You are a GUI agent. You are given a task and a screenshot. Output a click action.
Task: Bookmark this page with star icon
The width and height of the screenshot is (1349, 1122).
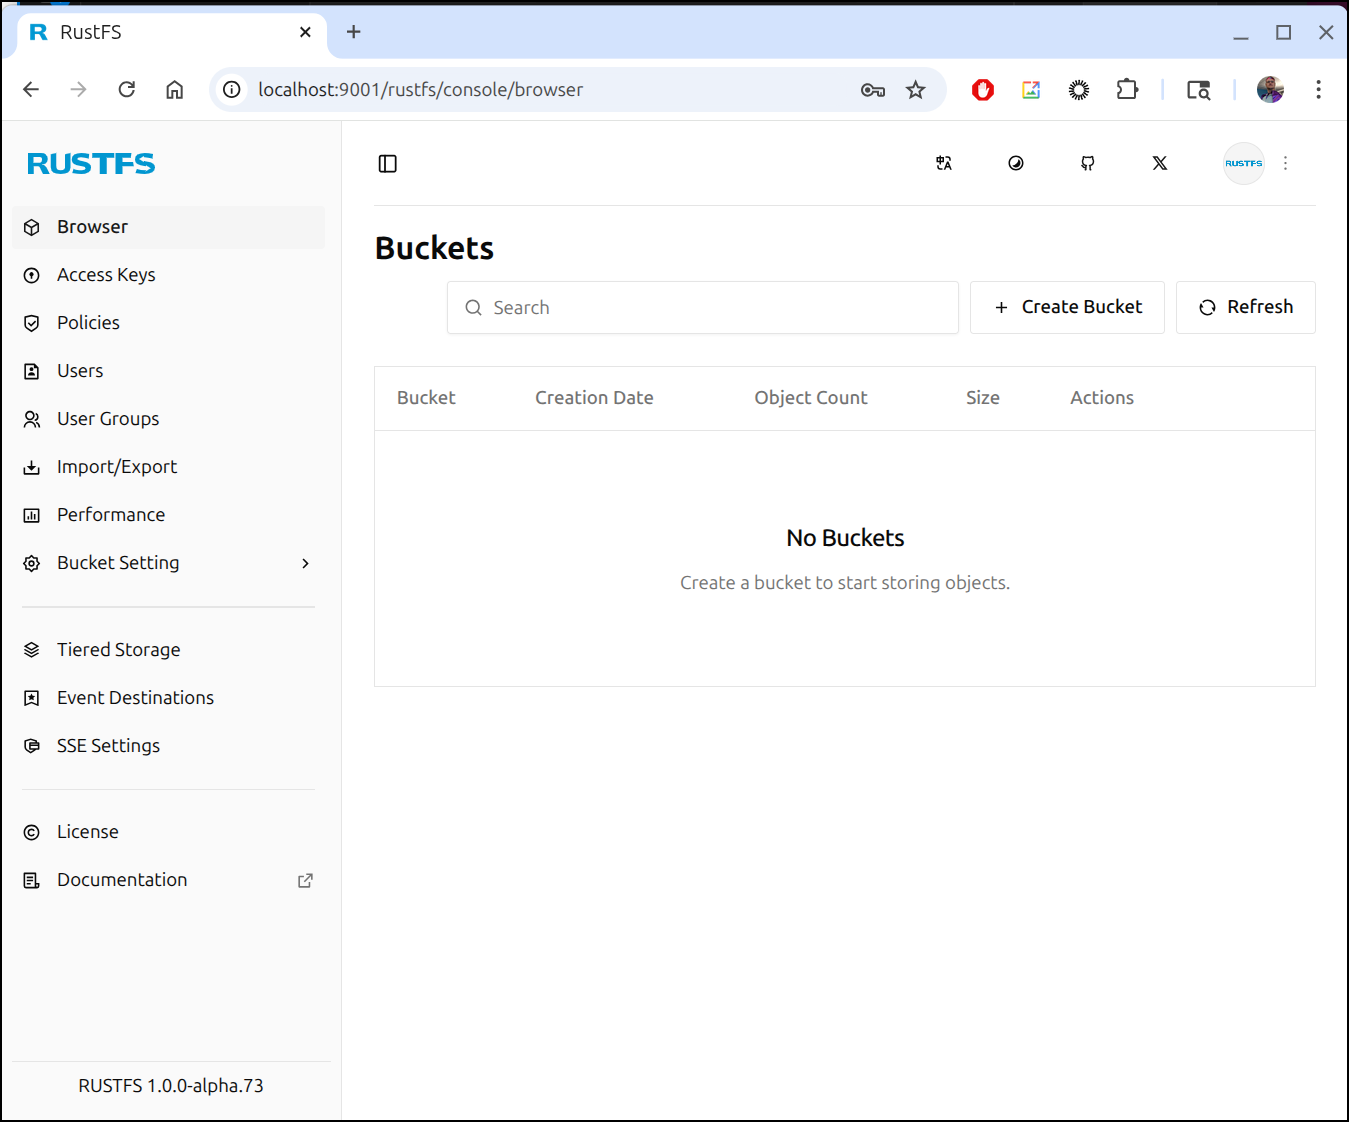(915, 90)
